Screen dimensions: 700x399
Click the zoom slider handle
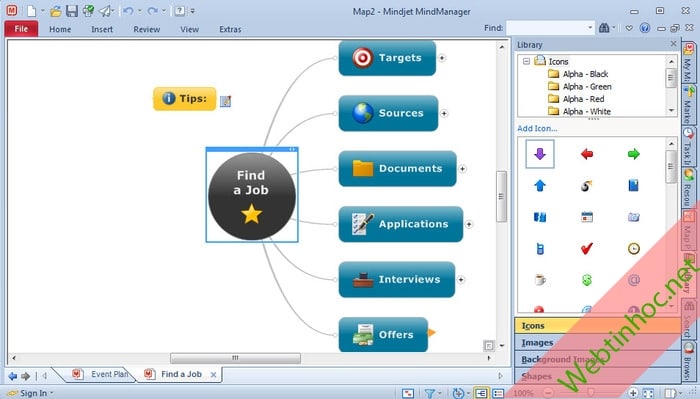point(591,392)
